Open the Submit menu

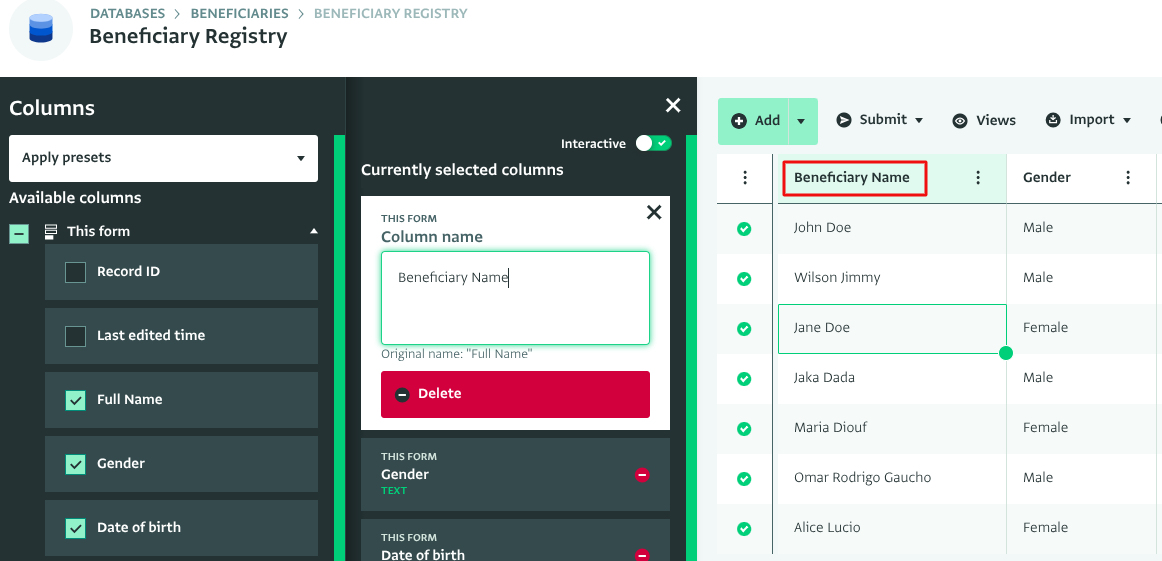879,120
